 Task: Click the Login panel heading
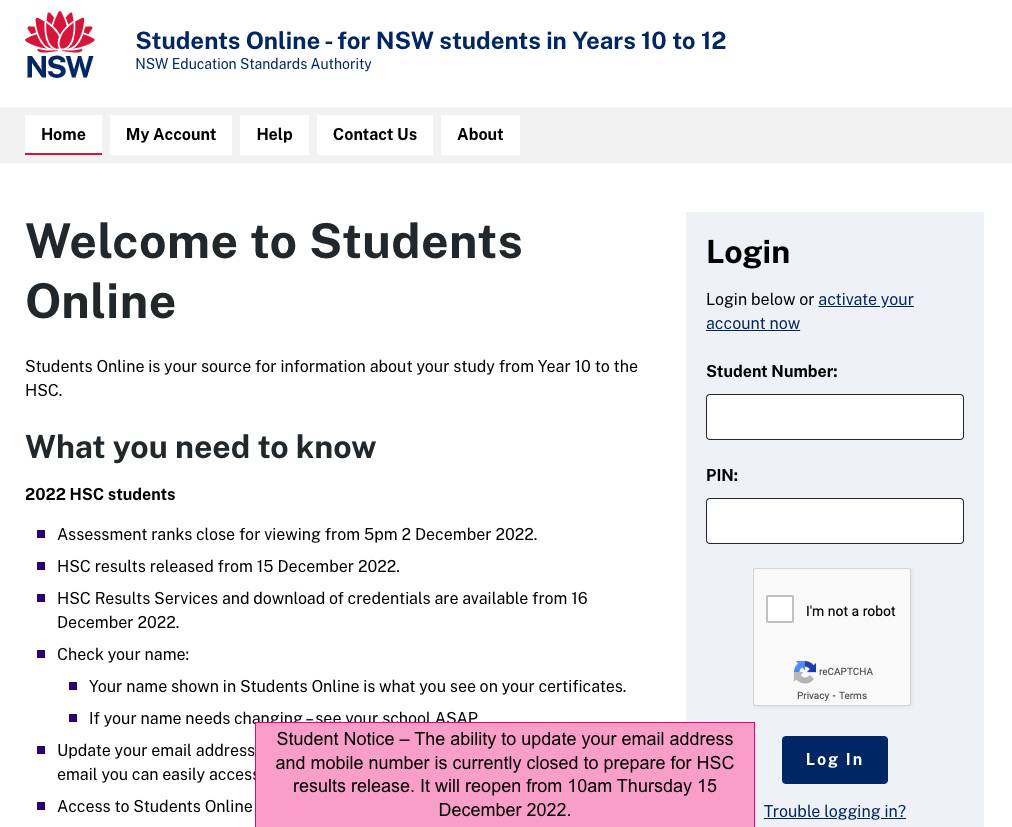point(747,252)
